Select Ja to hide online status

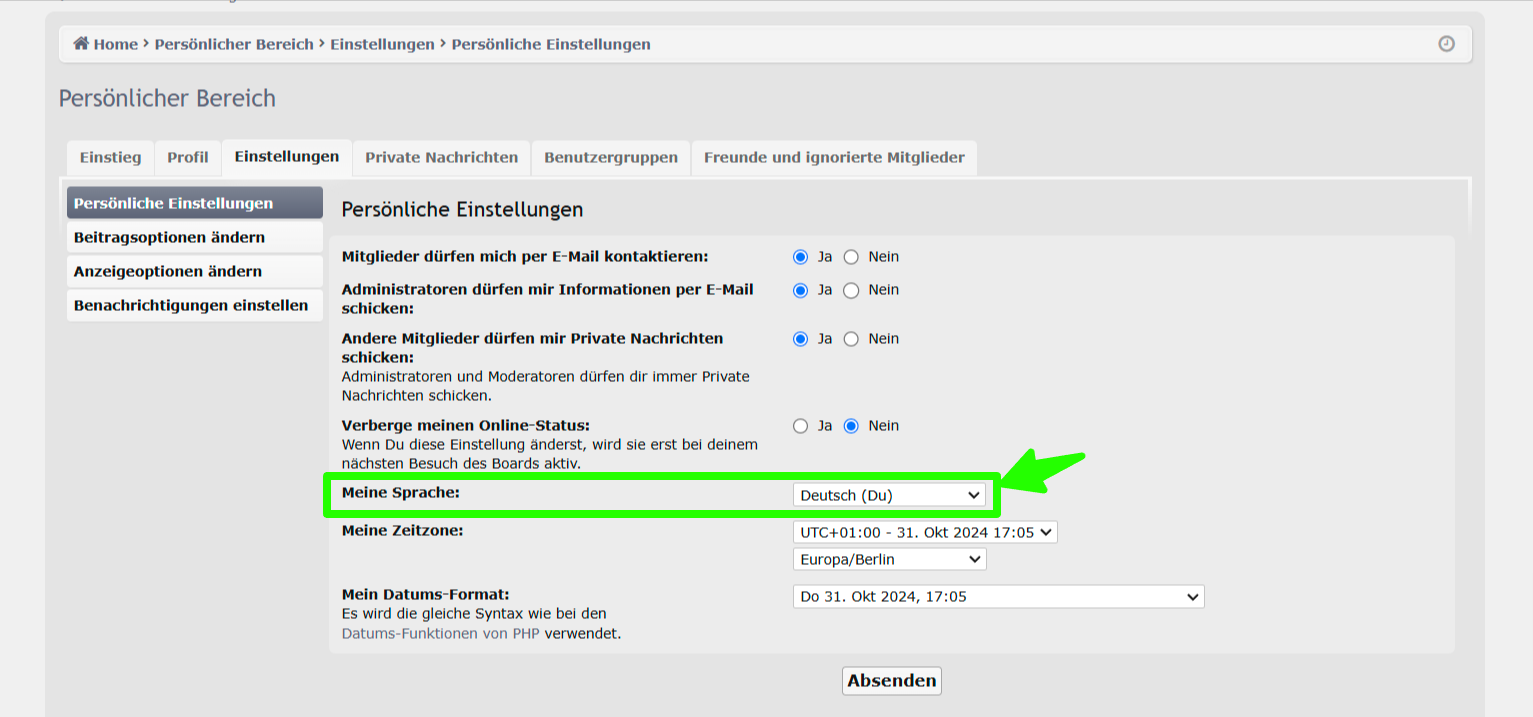click(x=800, y=426)
